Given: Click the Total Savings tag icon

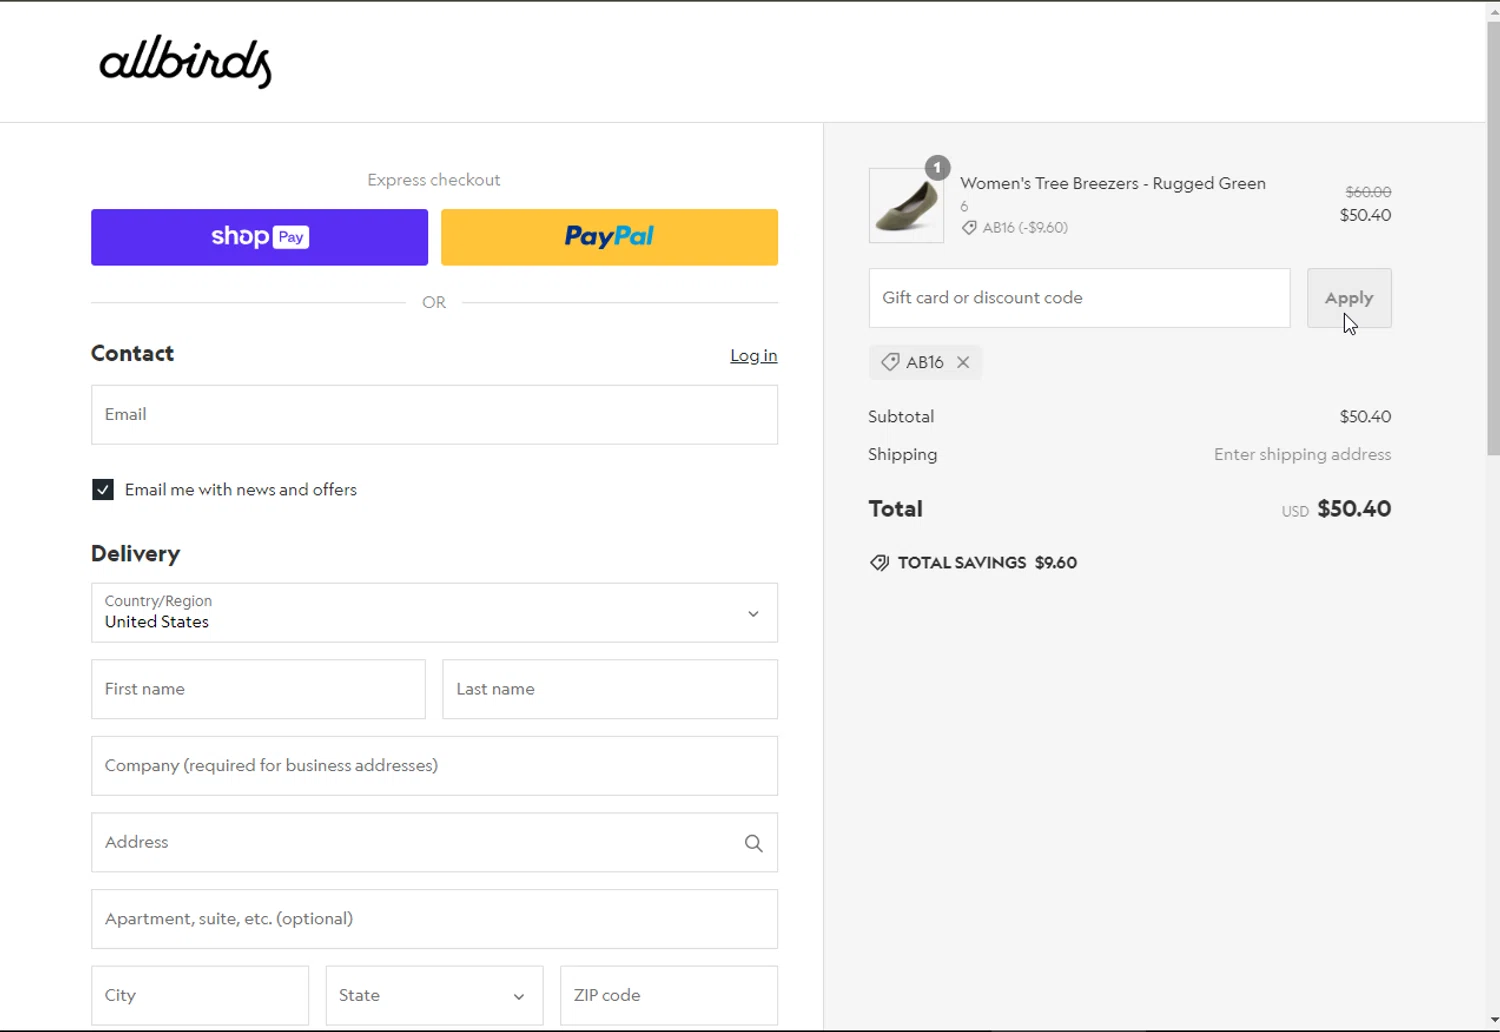Looking at the screenshot, I should pos(879,563).
